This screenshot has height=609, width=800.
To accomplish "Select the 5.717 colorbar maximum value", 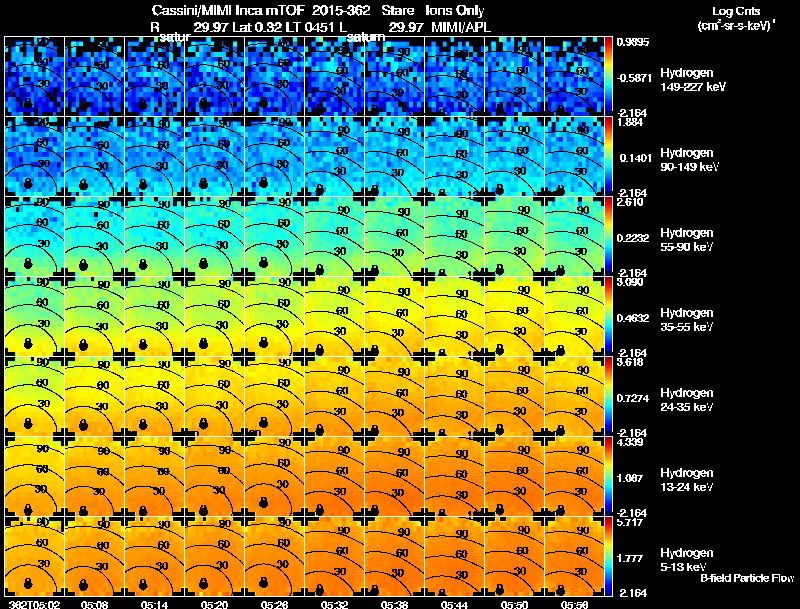I will click(x=630, y=523).
